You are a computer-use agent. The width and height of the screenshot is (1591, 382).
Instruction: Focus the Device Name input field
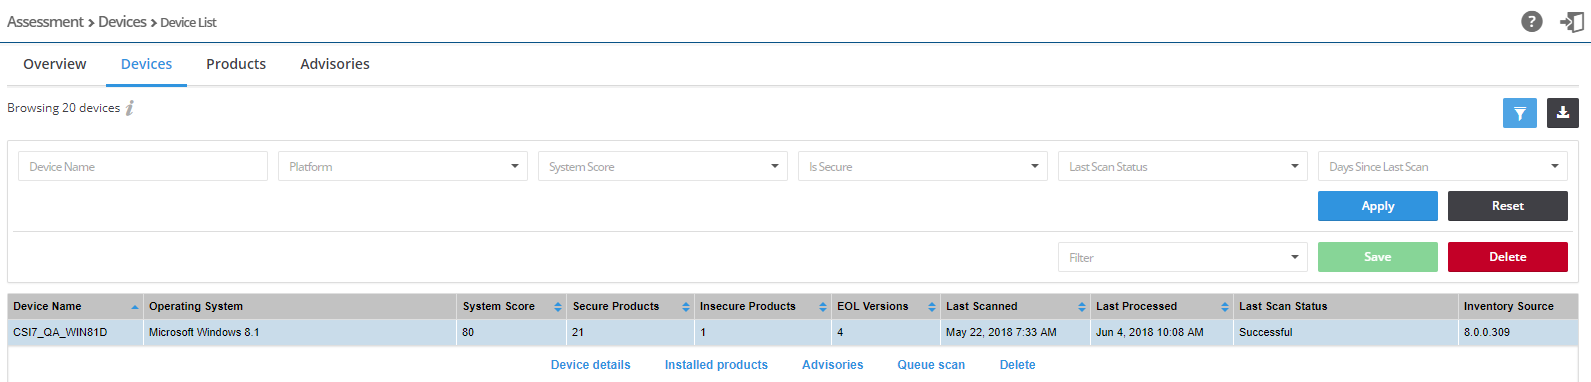click(x=143, y=166)
